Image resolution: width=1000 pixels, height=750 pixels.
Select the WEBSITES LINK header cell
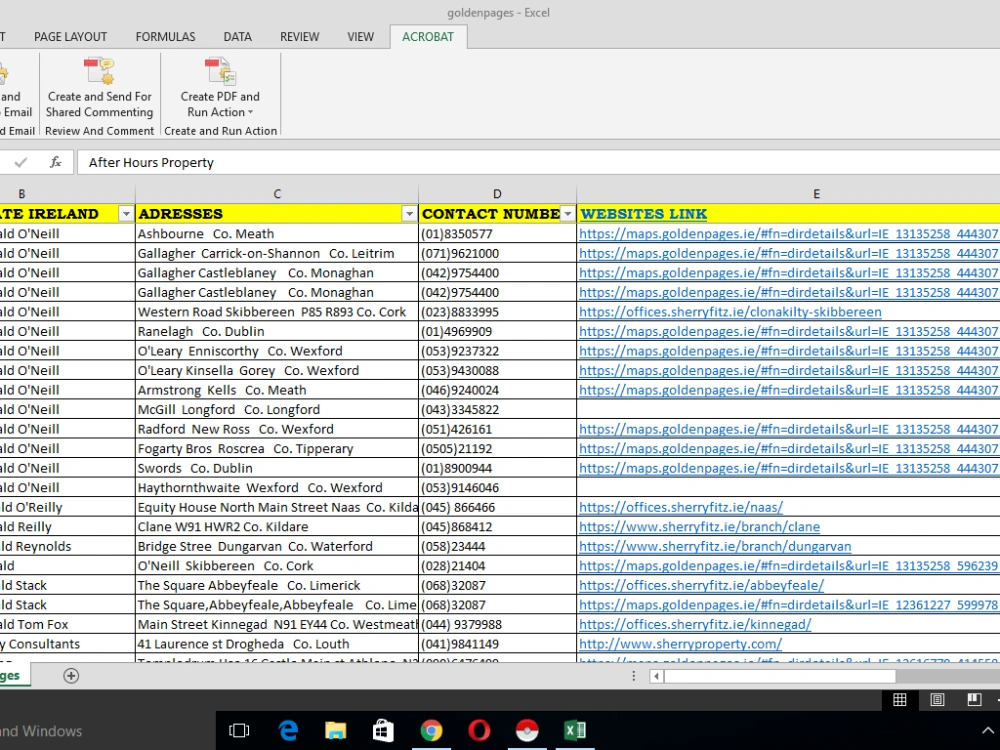click(788, 214)
